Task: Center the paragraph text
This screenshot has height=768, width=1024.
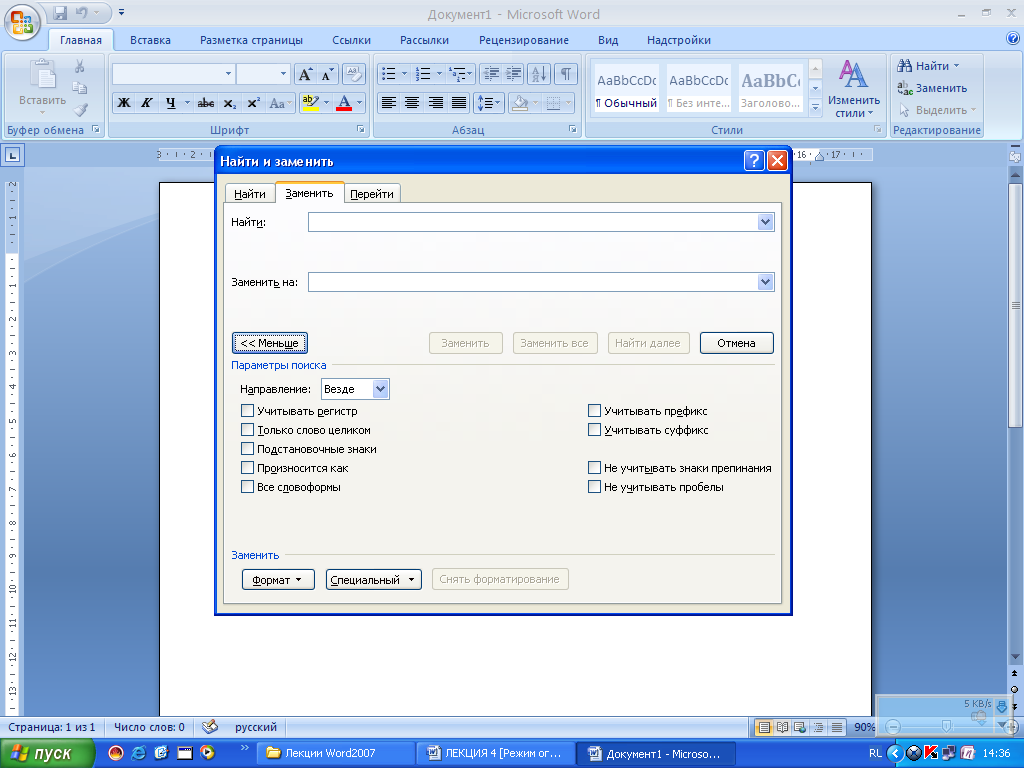Action: click(412, 103)
